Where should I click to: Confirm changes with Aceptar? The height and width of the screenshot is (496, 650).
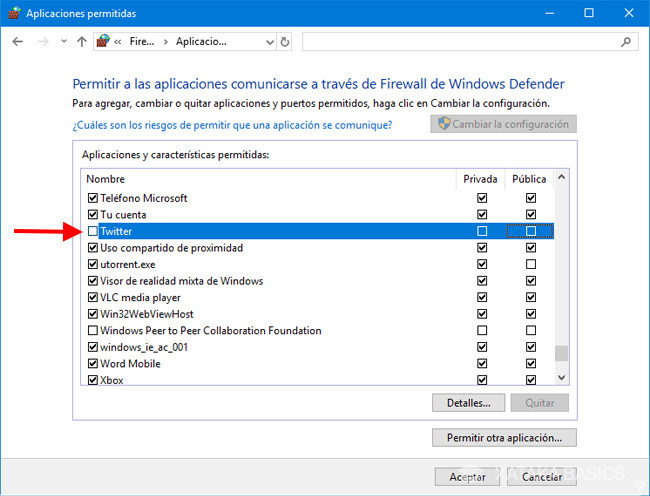point(467,477)
